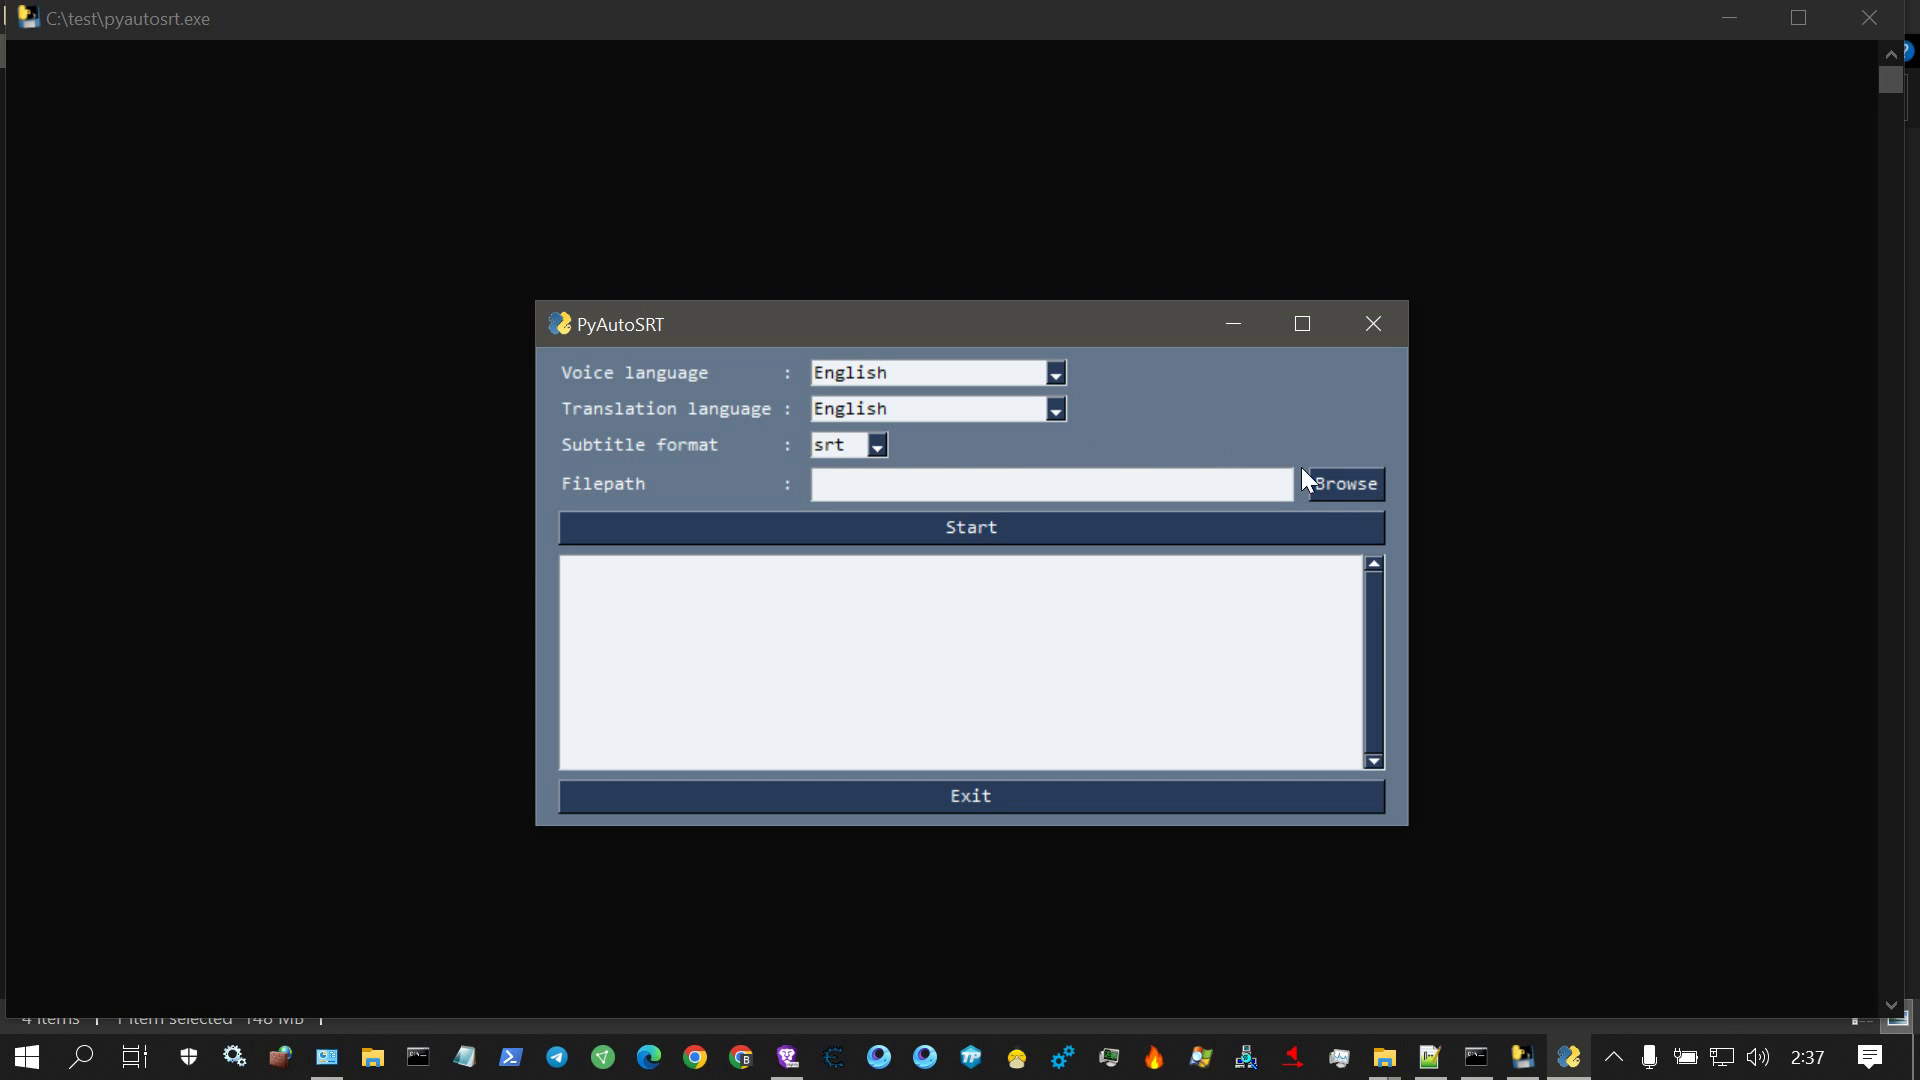Show hidden system tray icons
Image resolution: width=1920 pixels, height=1080 pixels.
1613,1057
